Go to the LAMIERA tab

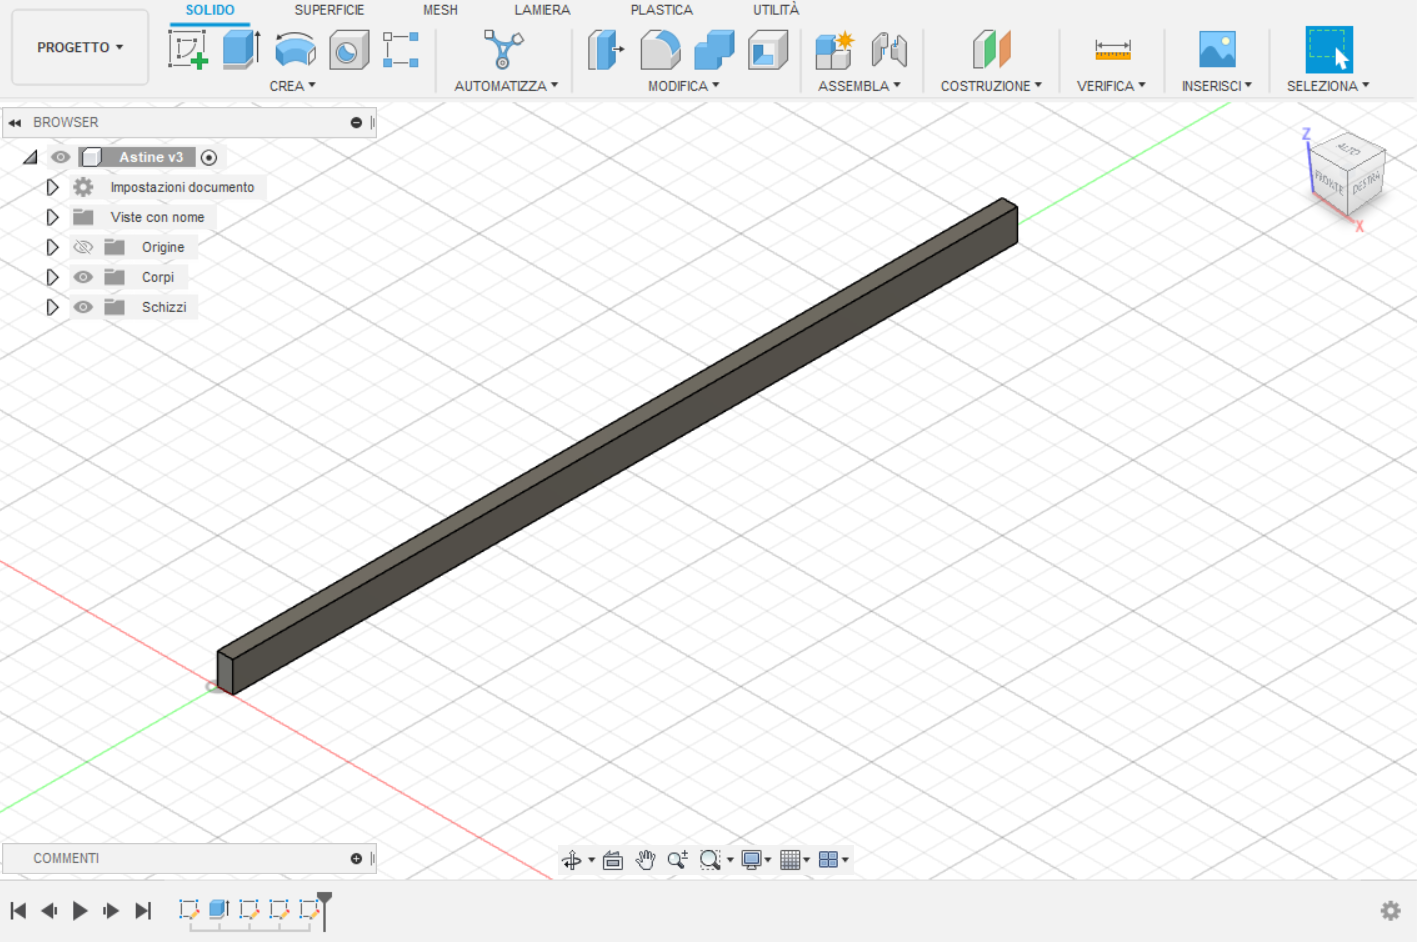click(542, 10)
